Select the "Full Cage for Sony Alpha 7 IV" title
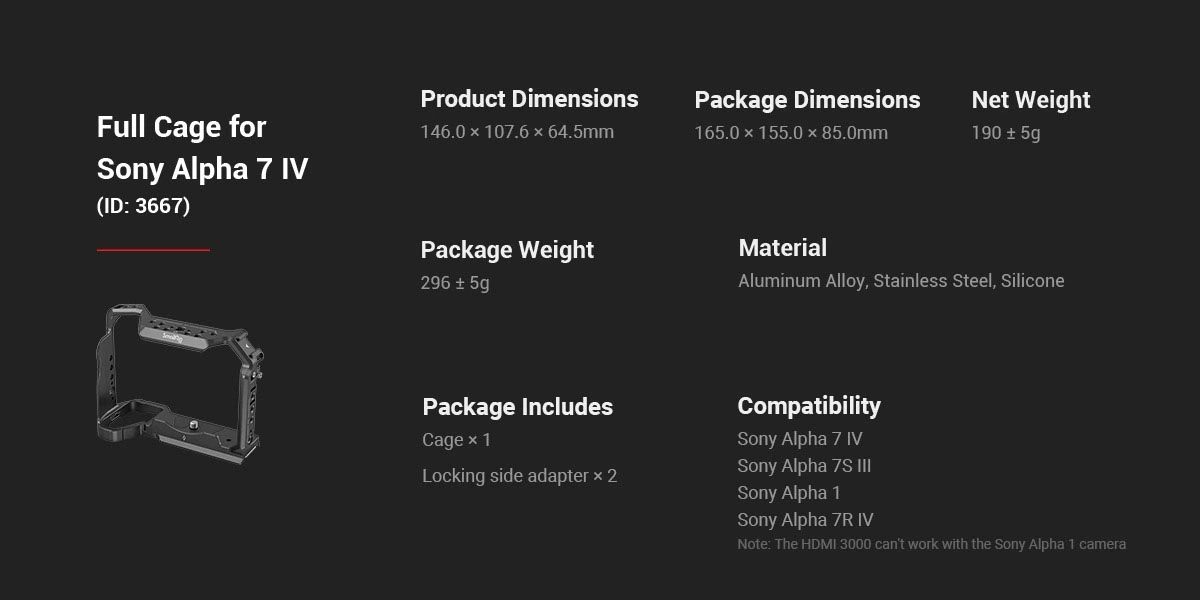Viewport: 1200px width, 600px height. coord(202,148)
